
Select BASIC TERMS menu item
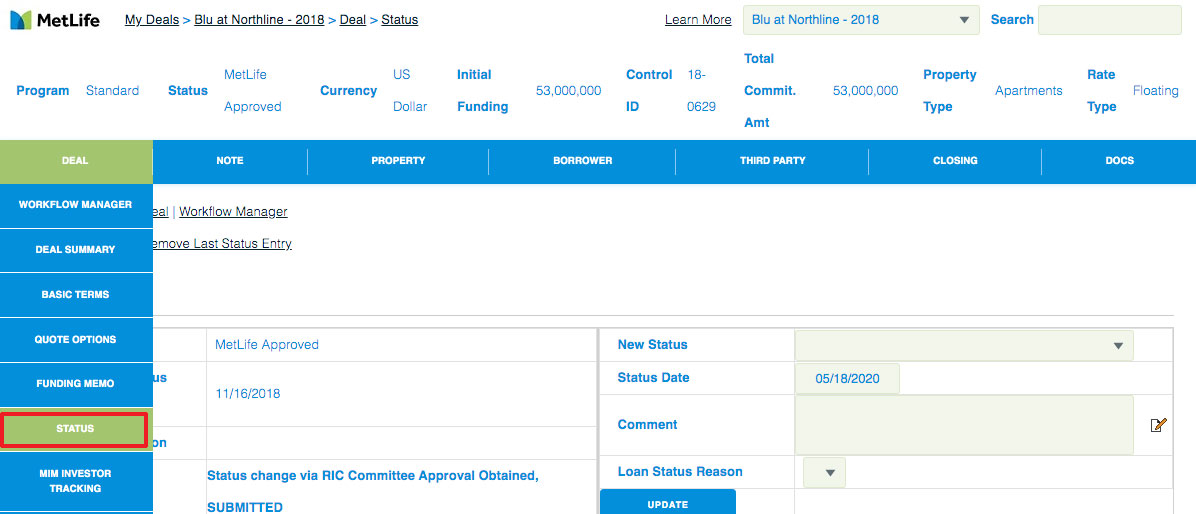point(76,294)
